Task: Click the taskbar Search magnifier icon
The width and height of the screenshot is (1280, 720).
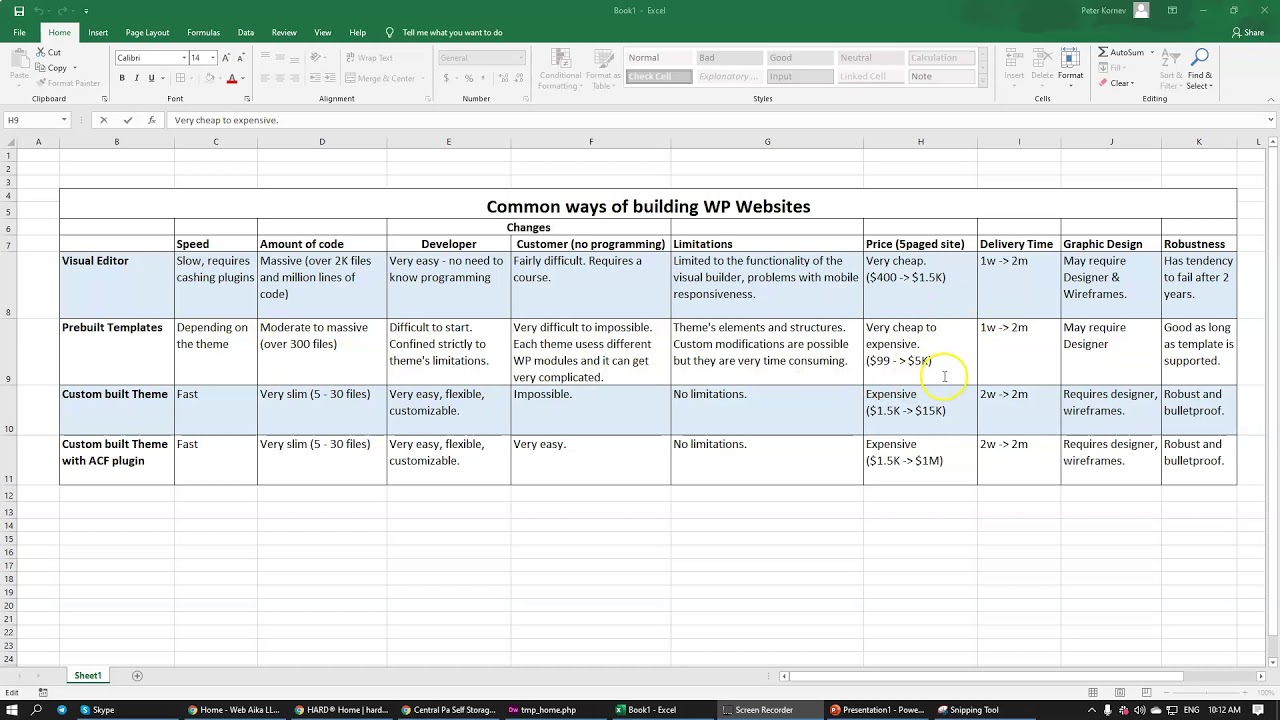Action: 37,710
